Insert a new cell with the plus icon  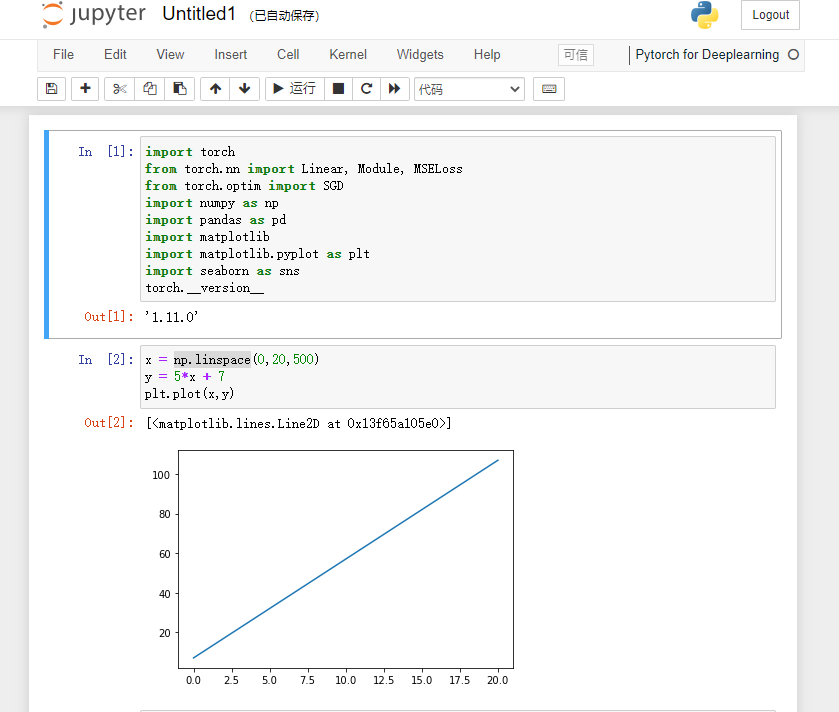(x=85, y=89)
